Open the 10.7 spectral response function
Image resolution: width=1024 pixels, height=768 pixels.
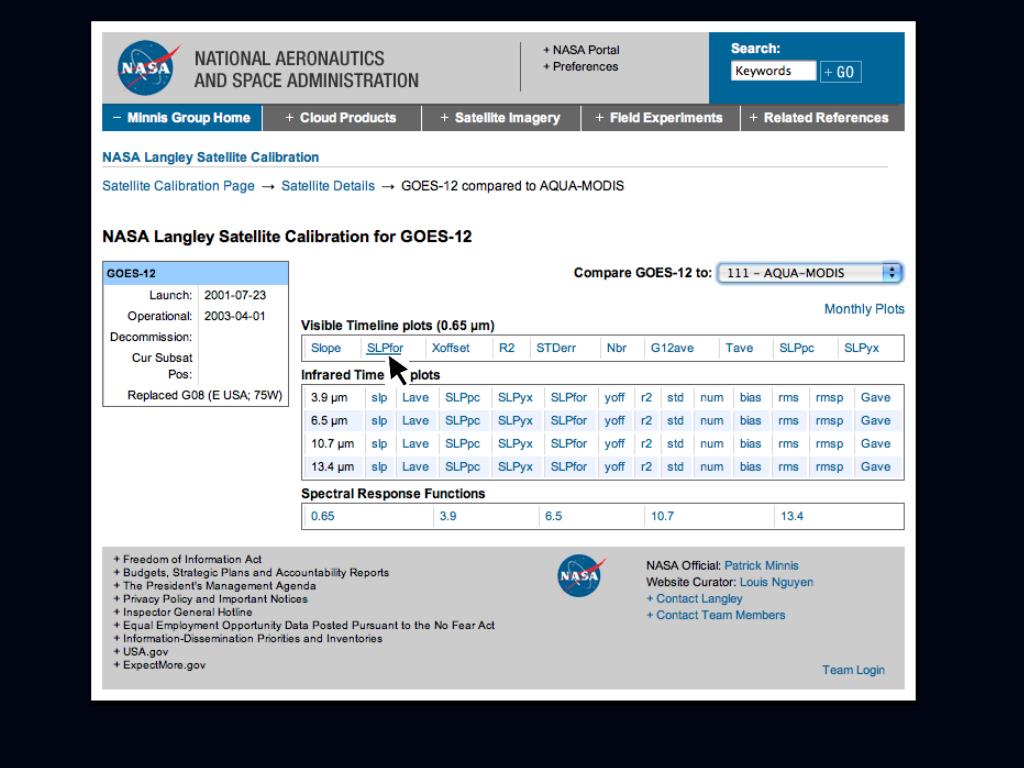(662, 516)
